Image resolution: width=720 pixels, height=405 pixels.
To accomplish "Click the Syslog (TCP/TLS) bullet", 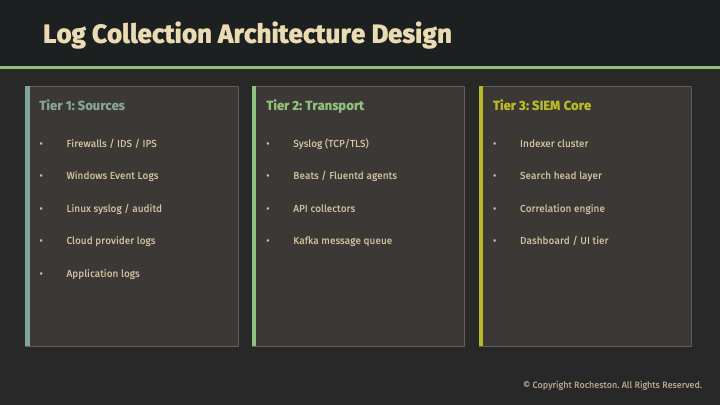I will 331,143.
